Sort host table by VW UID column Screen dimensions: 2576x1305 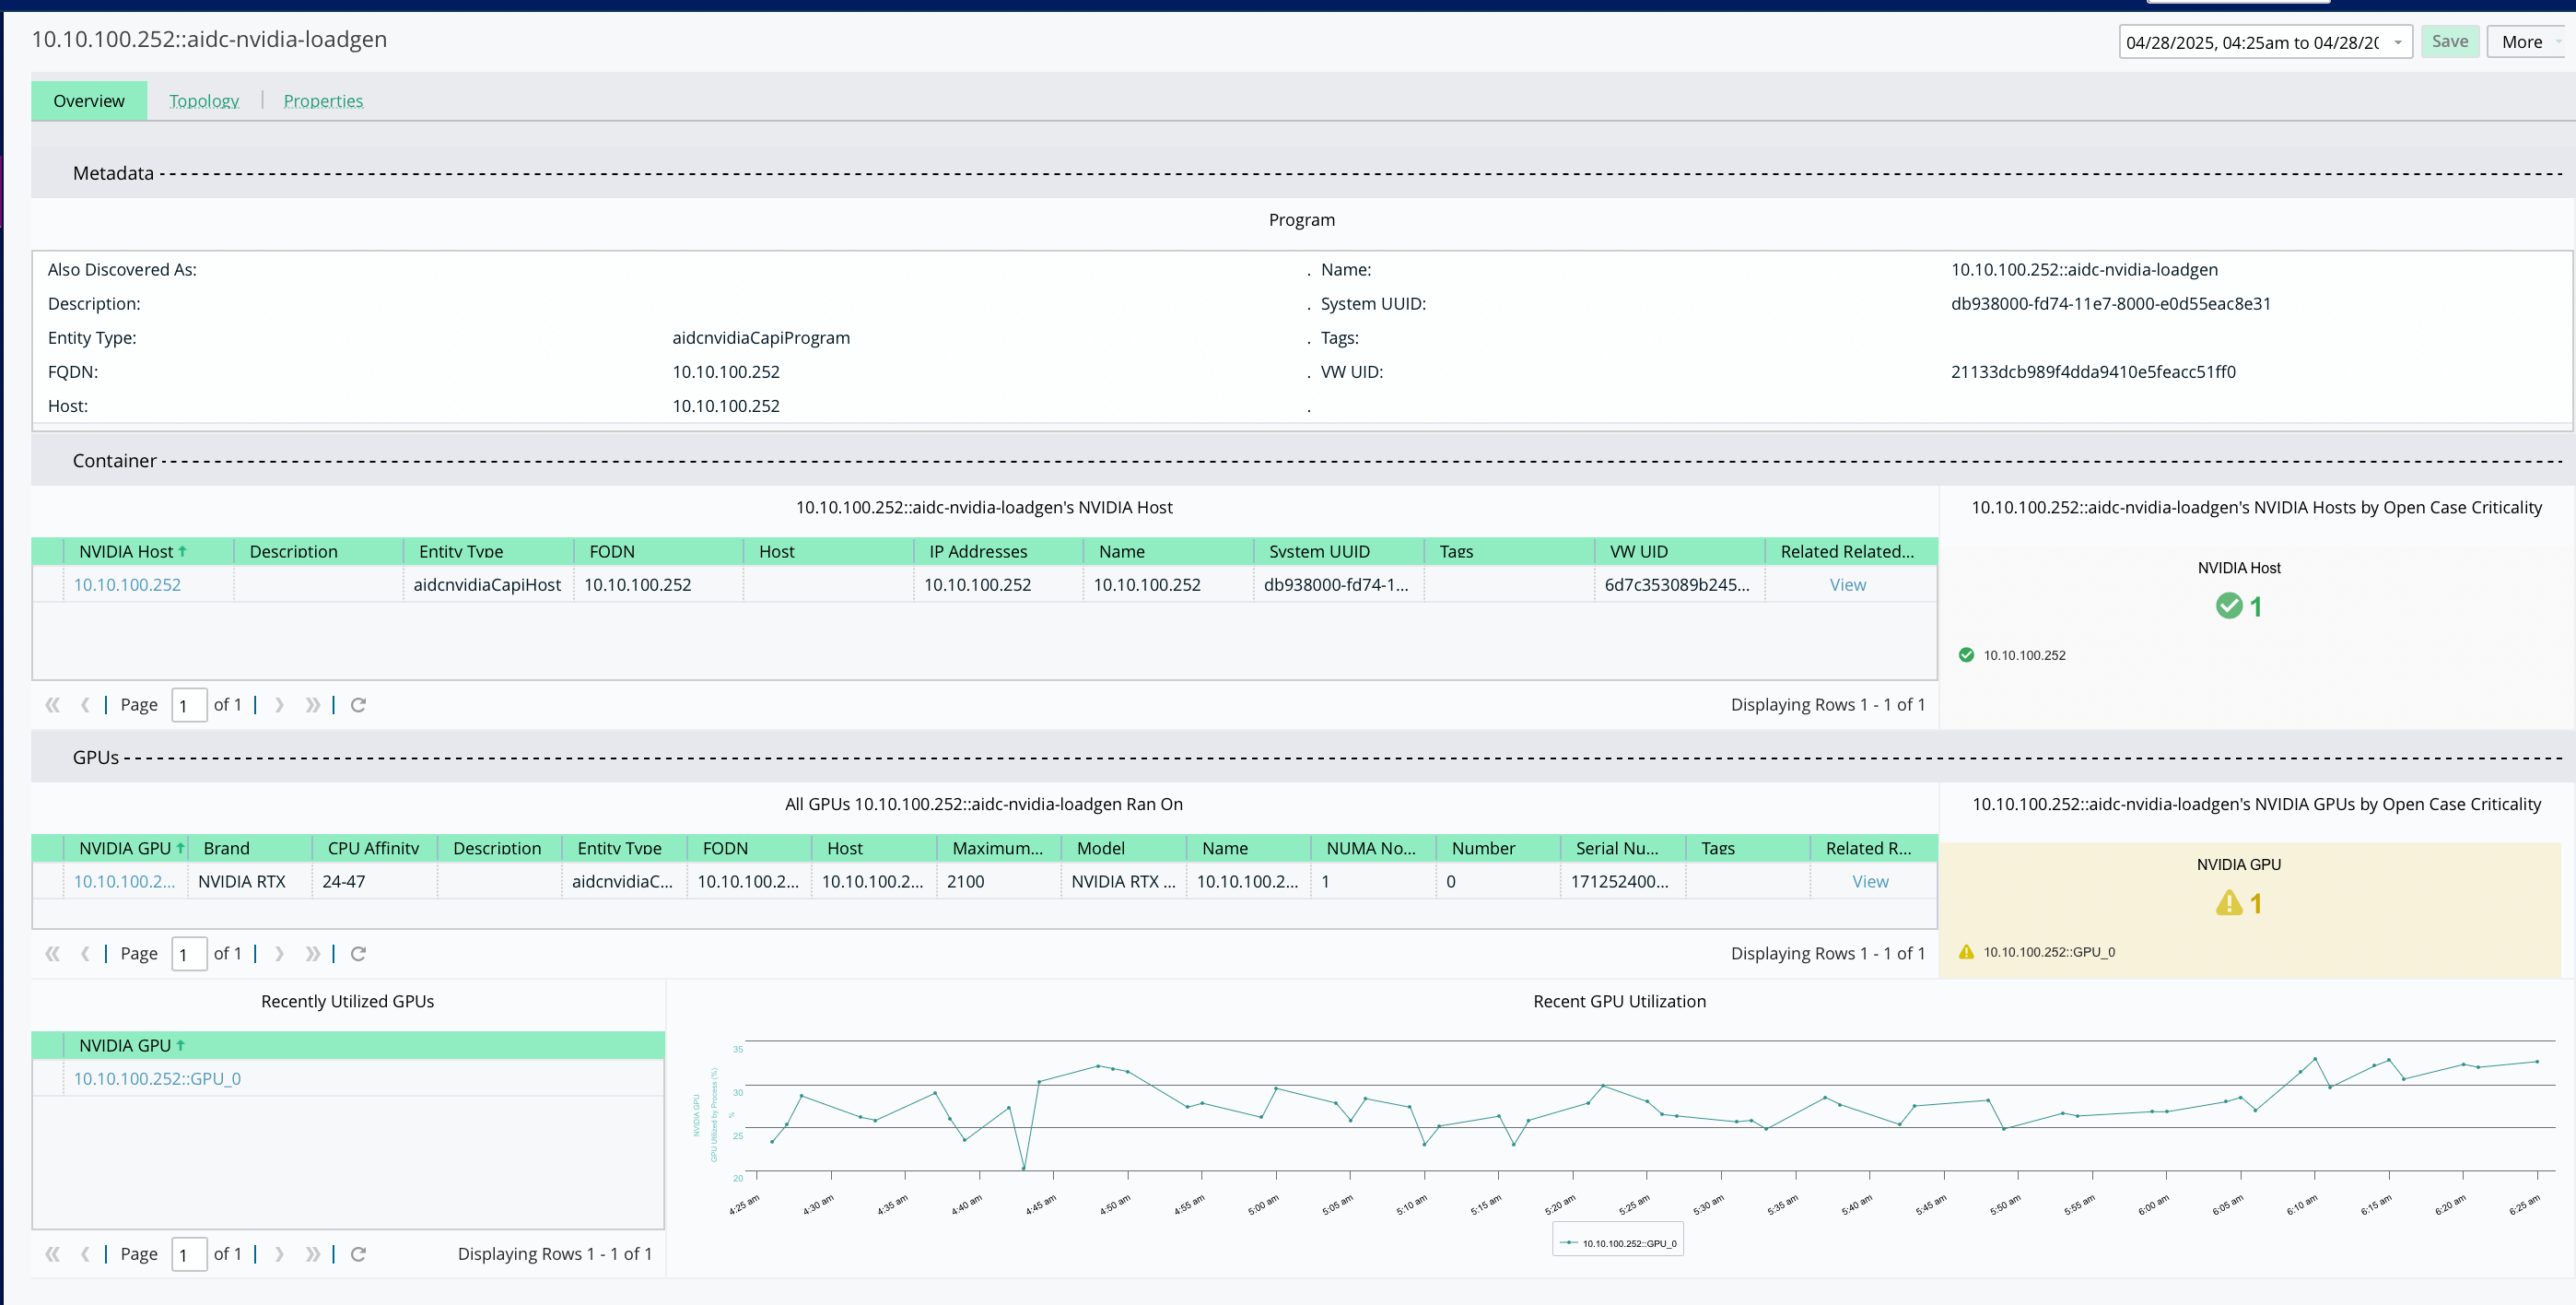pos(1679,551)
